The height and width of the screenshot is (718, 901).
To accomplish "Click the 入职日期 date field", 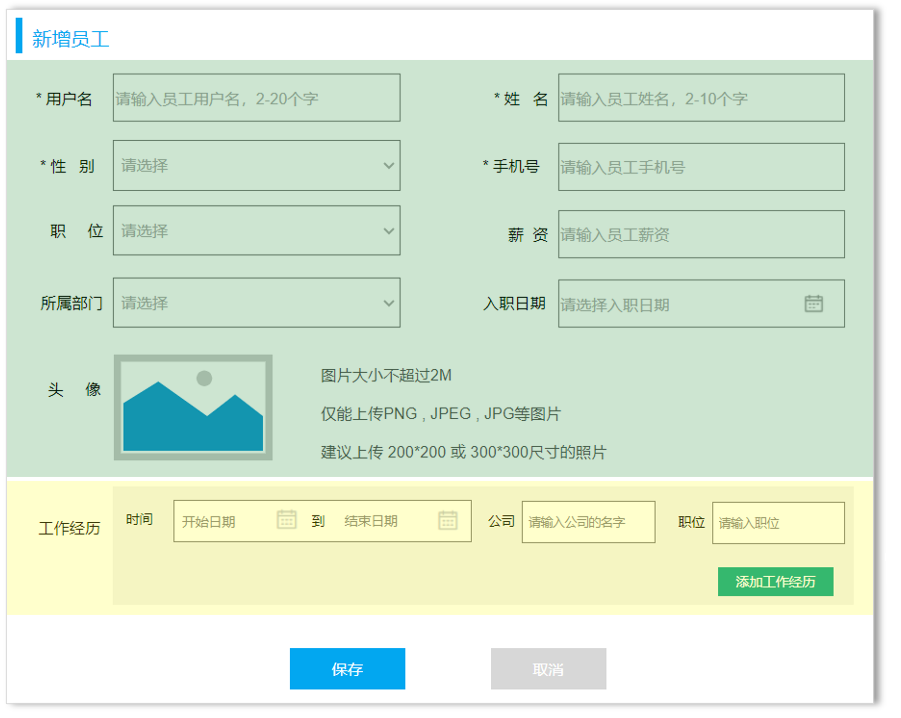I will (680, 304).
